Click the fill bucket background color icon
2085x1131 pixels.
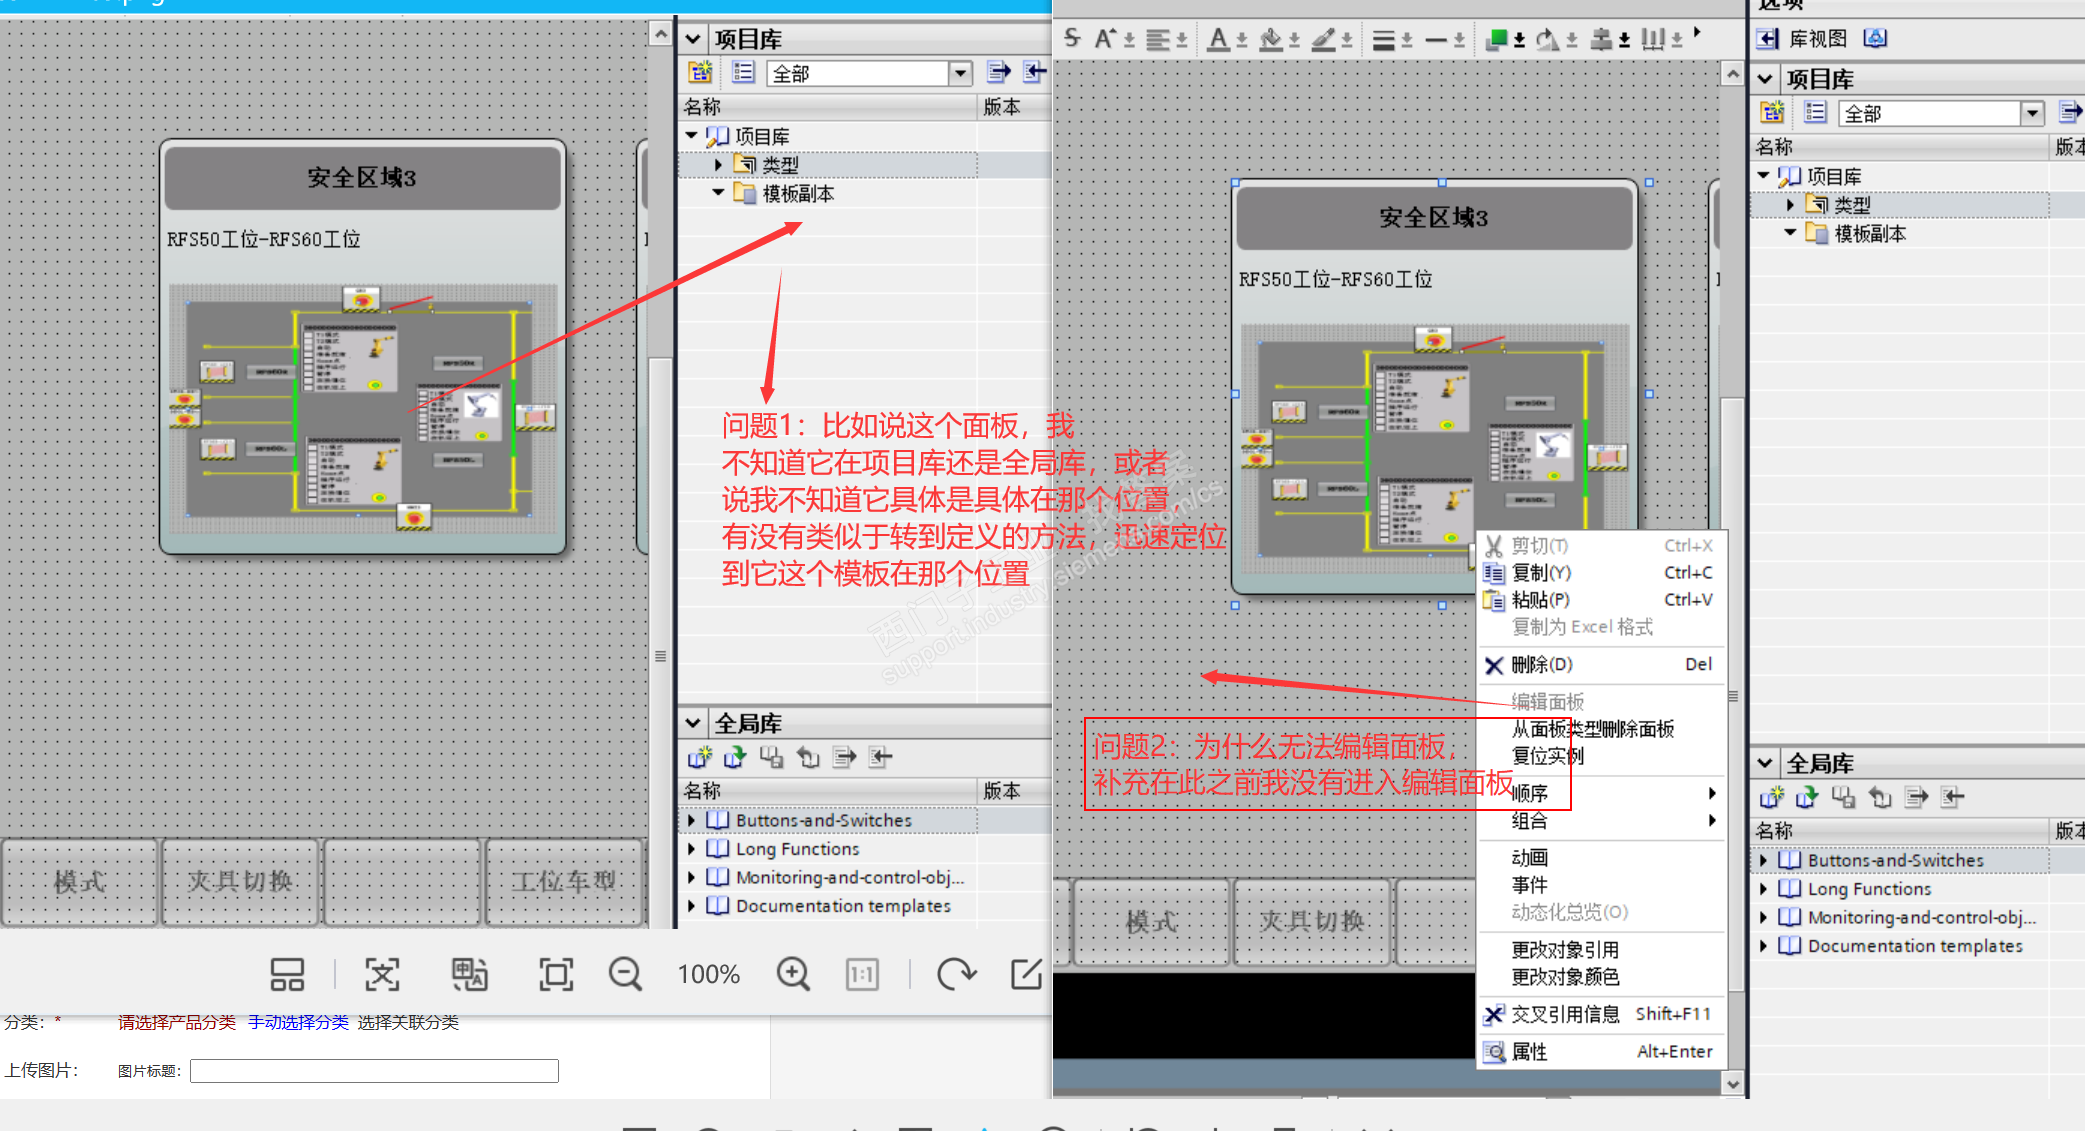coord(1270,39)
